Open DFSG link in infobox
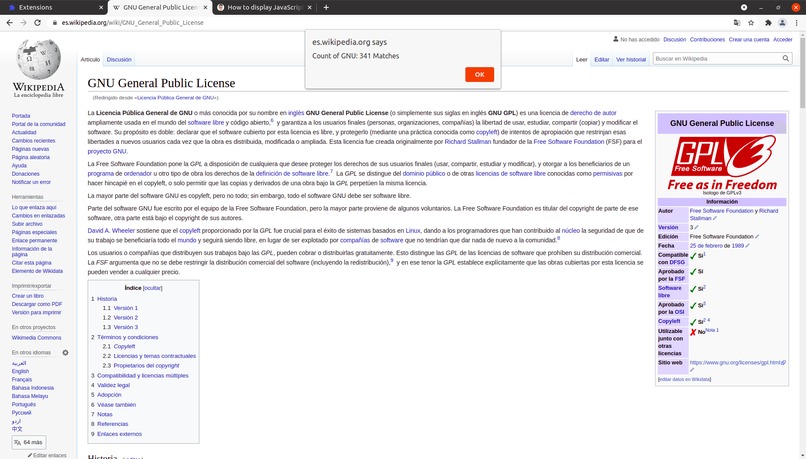 [x=677, y=262]
